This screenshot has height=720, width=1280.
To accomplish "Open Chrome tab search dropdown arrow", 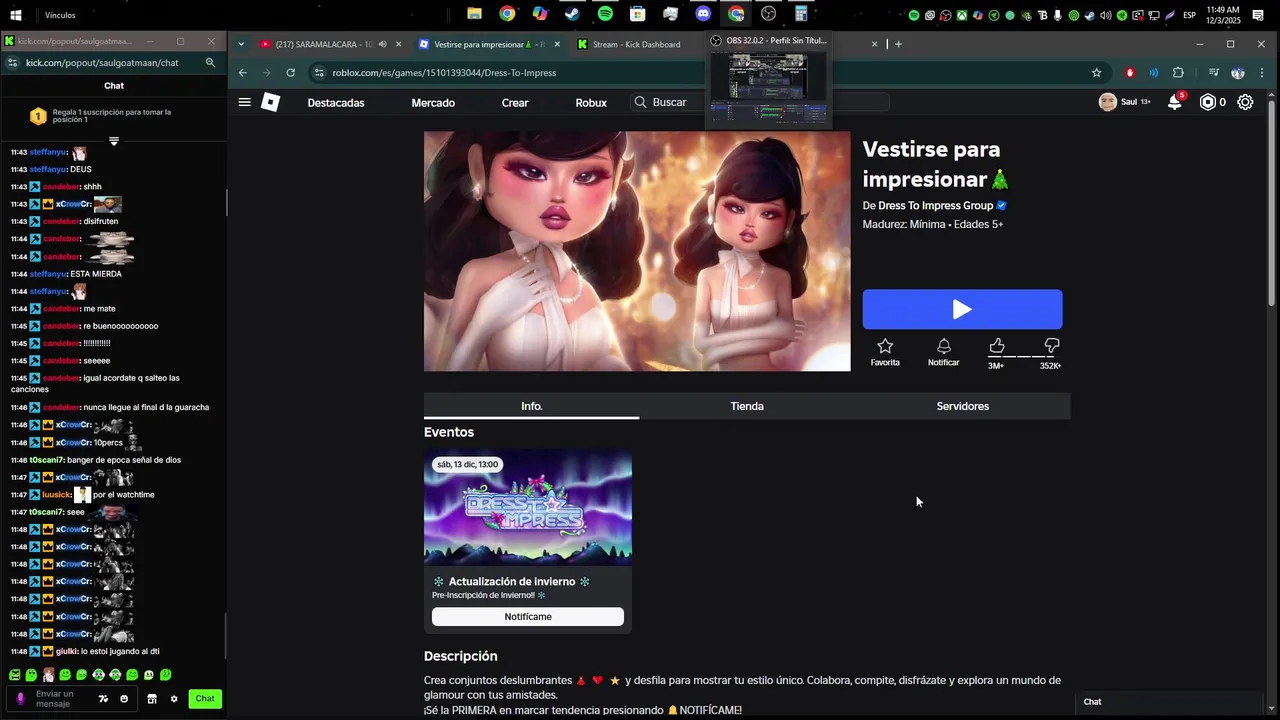I will (x=241, y=44).
